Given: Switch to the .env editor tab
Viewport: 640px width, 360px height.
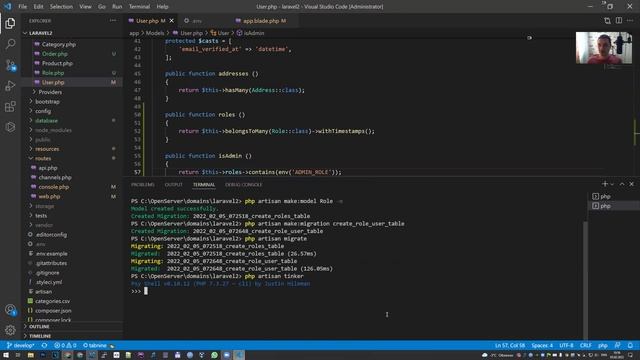Looking at the screenshot, I should coord(196,21).
